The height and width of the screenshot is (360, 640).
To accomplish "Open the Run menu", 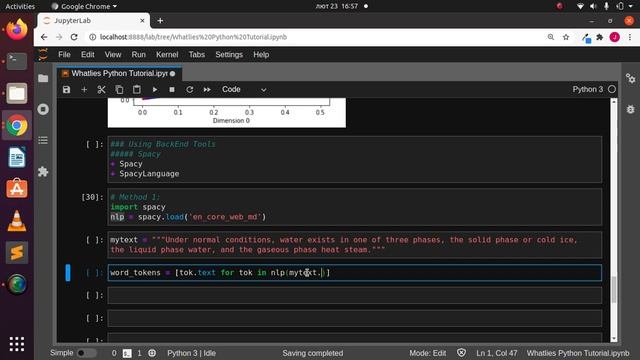I will (x=138, y=55).
